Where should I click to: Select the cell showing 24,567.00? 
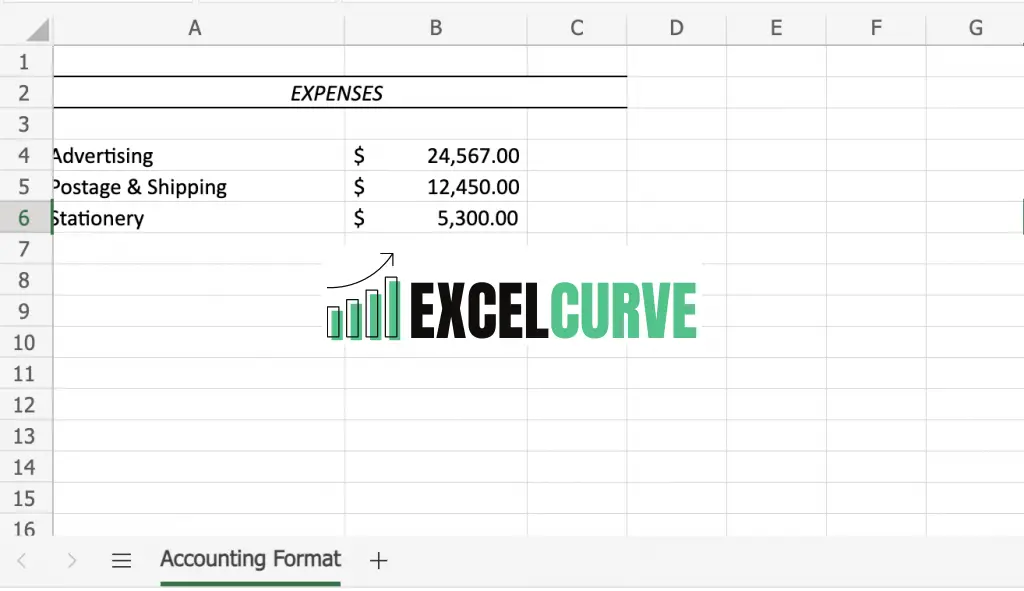[436, 155]
